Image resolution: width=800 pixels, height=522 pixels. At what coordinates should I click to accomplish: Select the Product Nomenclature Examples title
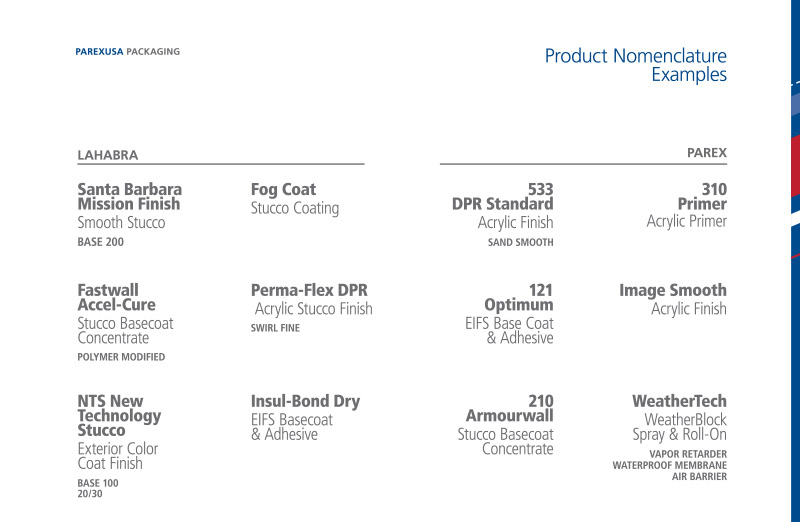636,65
